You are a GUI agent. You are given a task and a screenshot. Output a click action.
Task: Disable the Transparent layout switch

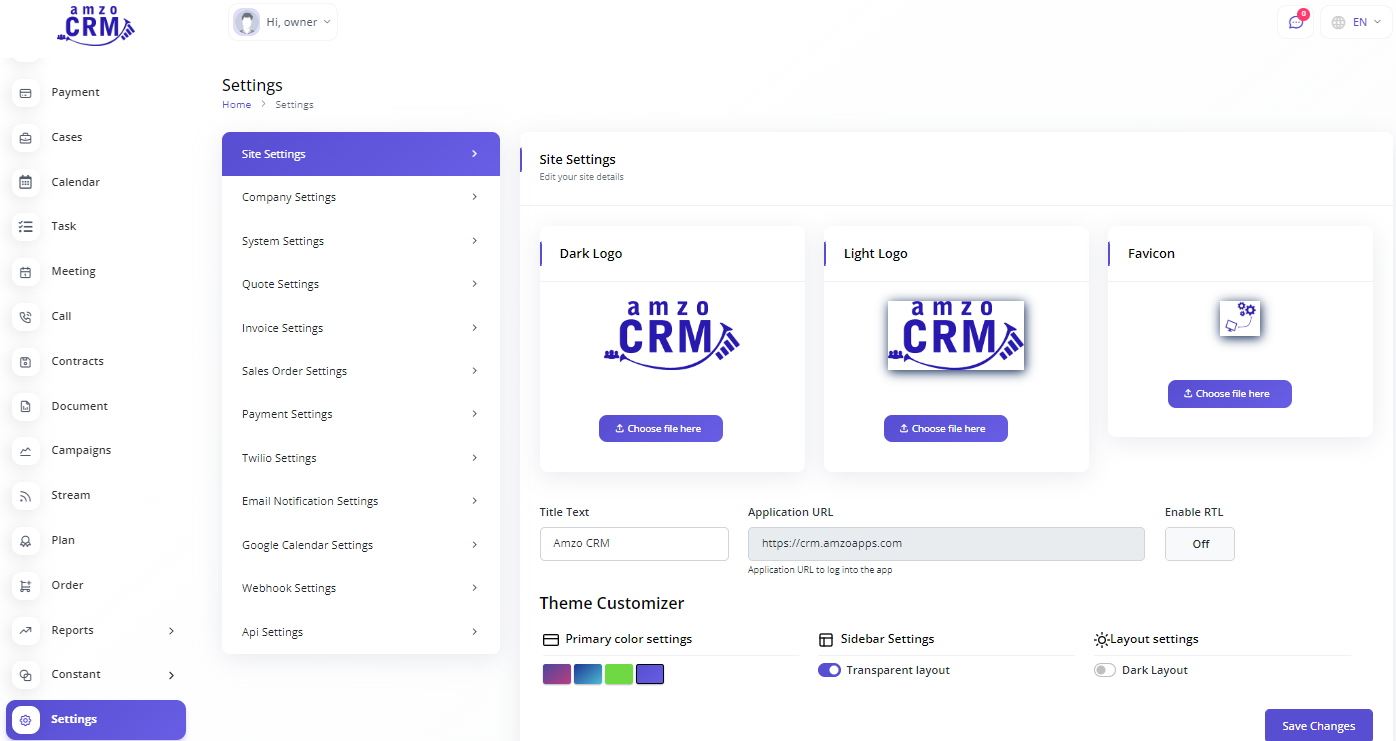[x=829, y=670]
